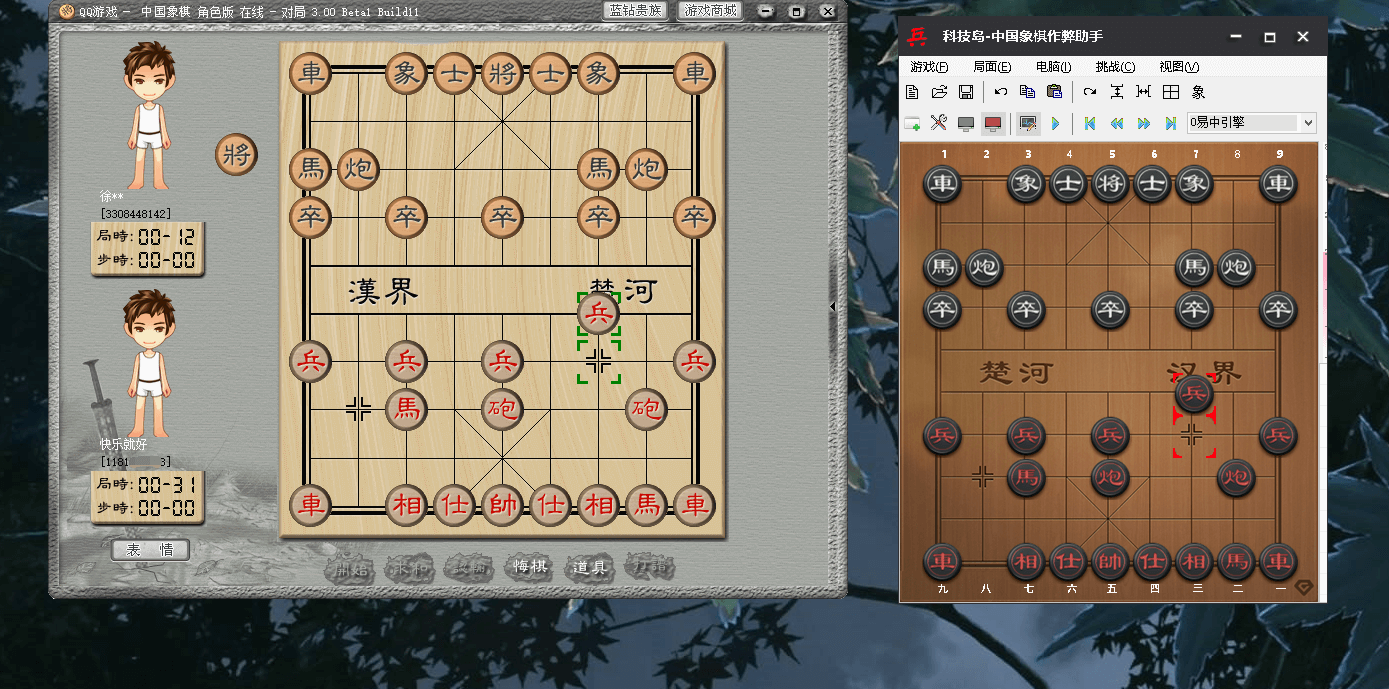Viewport: 1389px width, 689px height.
Task: Open a saved game with folder icon
Action: click(939, 92)
